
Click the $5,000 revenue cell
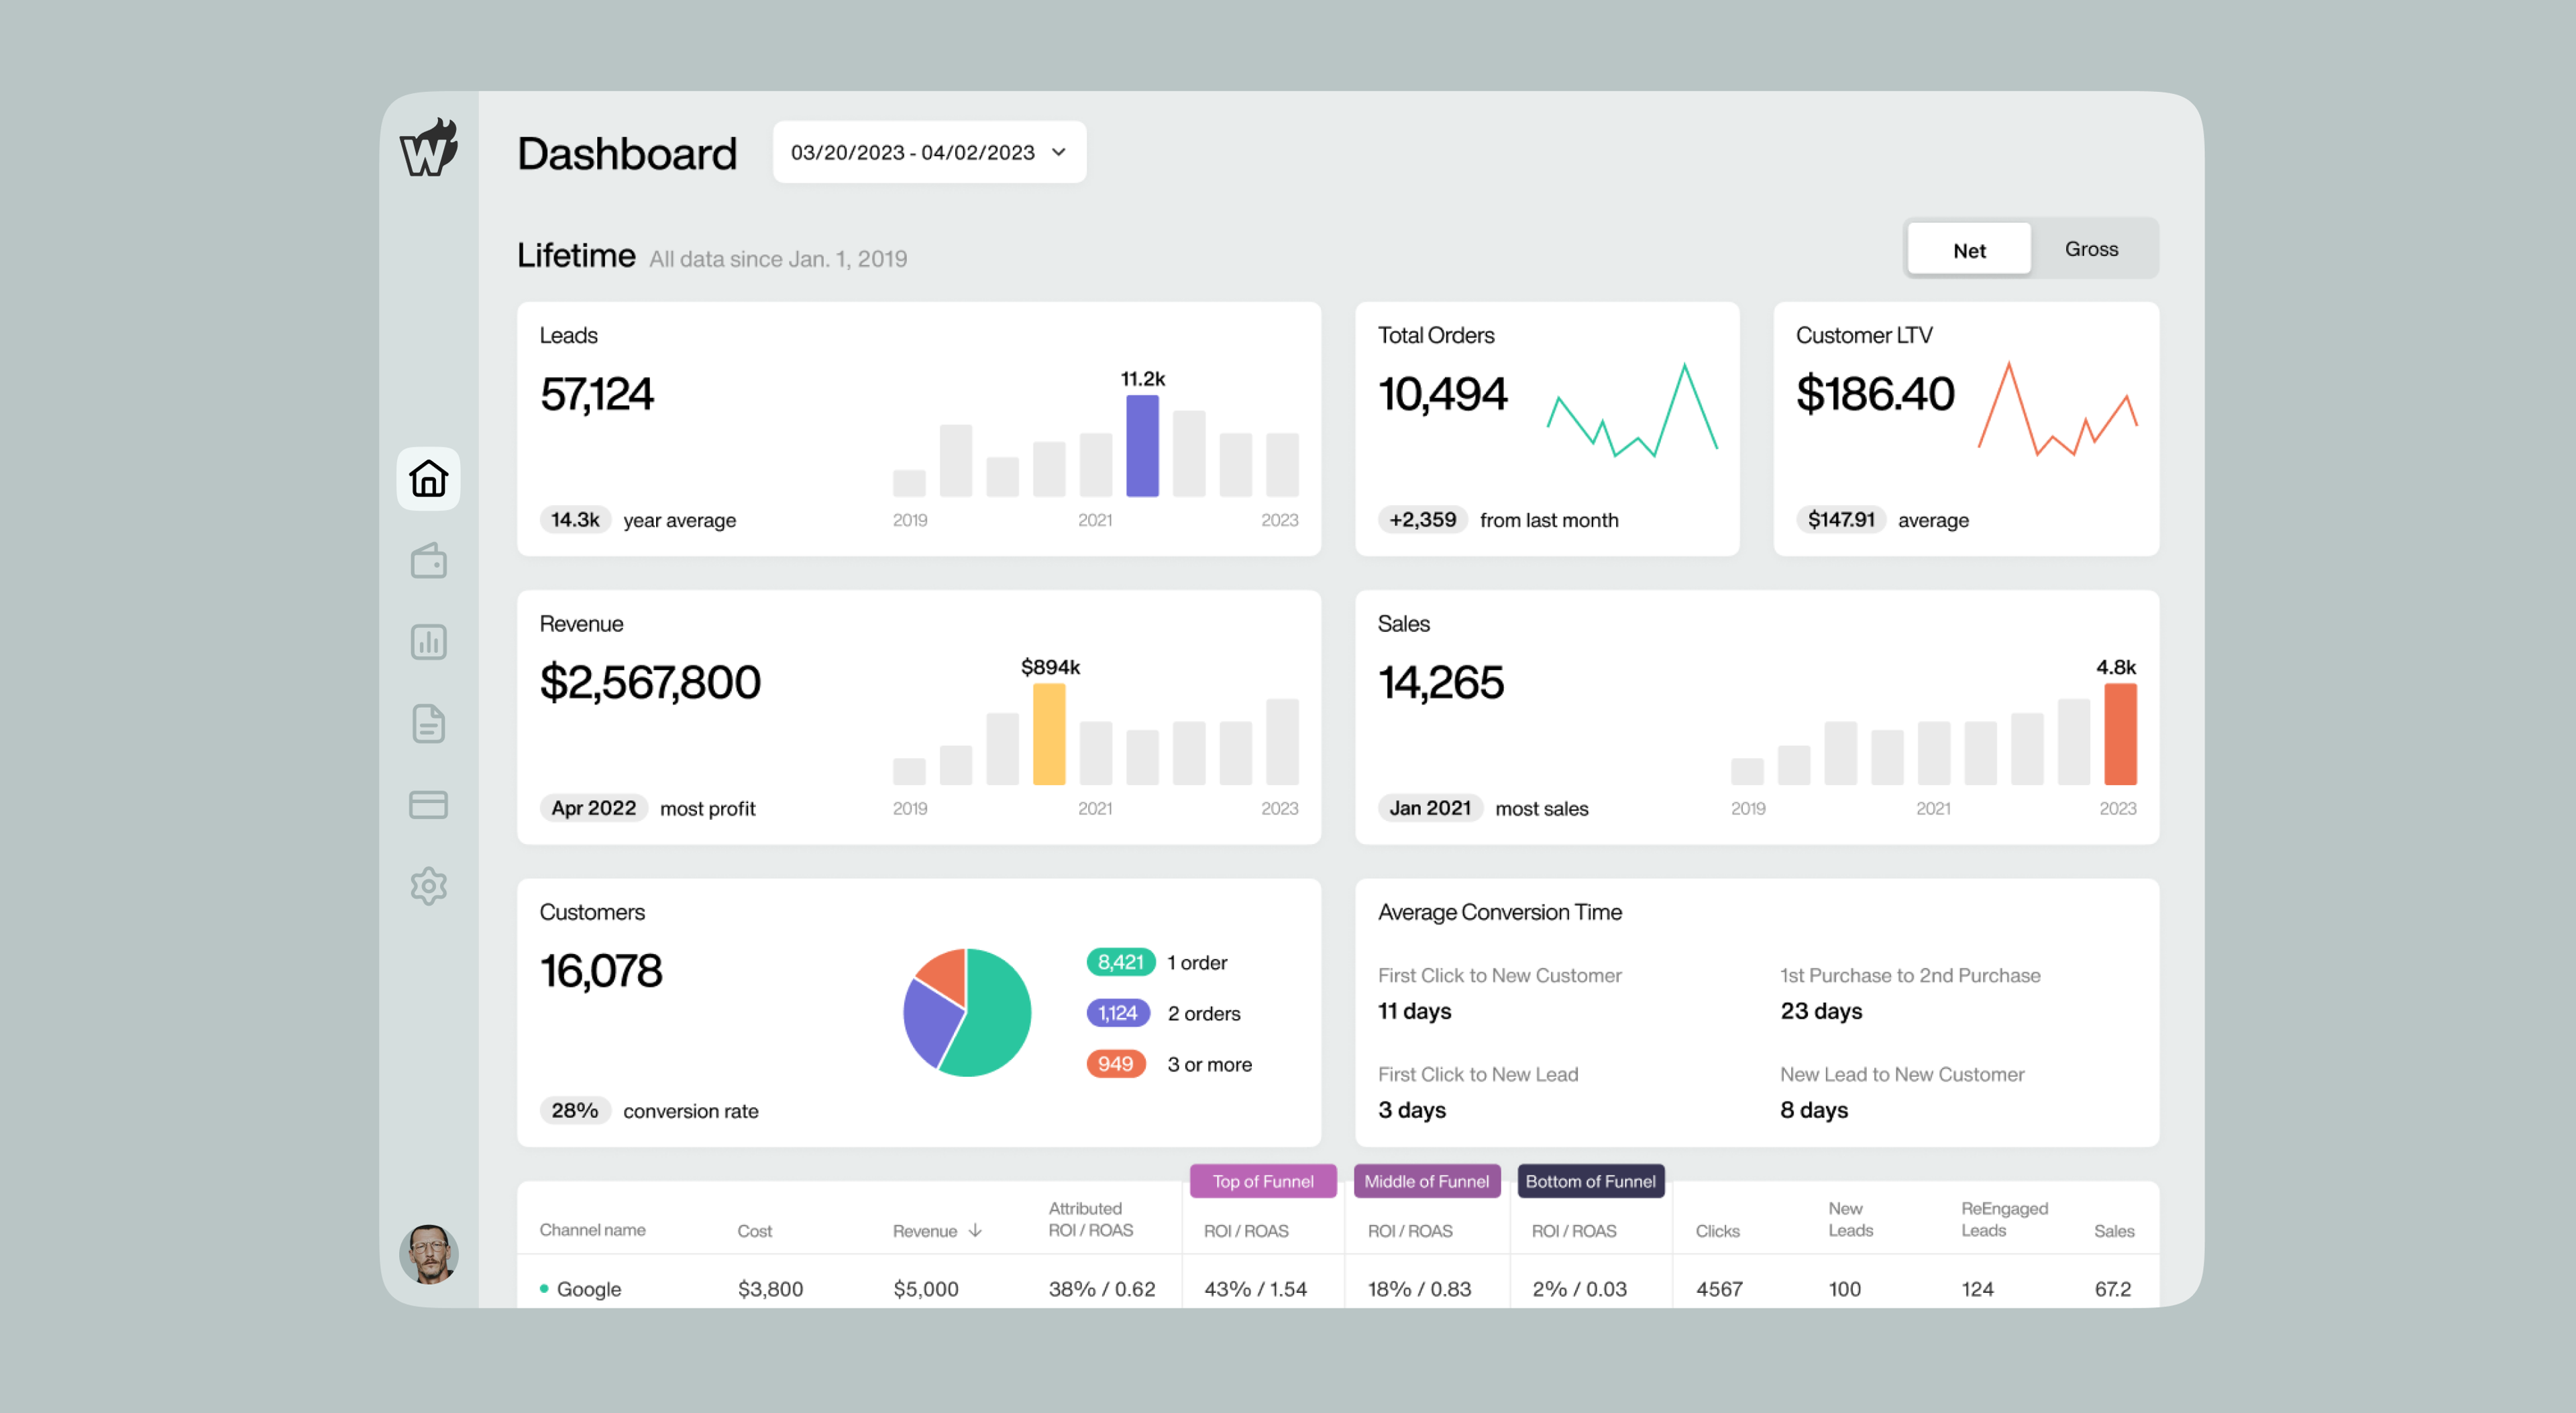[x=926, y=1289]
